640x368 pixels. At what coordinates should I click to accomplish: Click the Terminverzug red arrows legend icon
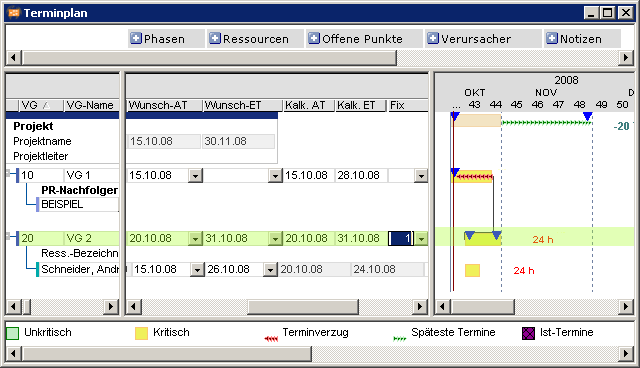pos(271,339)
